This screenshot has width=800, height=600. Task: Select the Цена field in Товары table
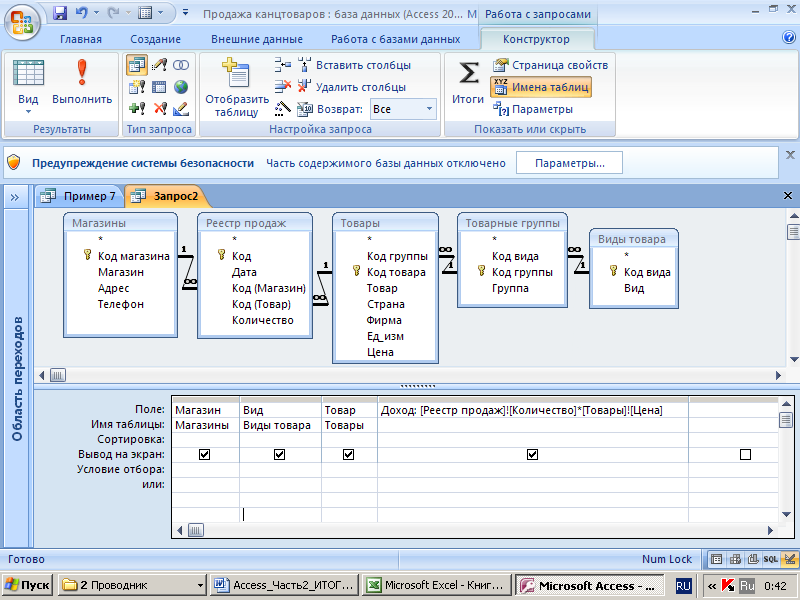pyautogui.click(x=380, y=352)
